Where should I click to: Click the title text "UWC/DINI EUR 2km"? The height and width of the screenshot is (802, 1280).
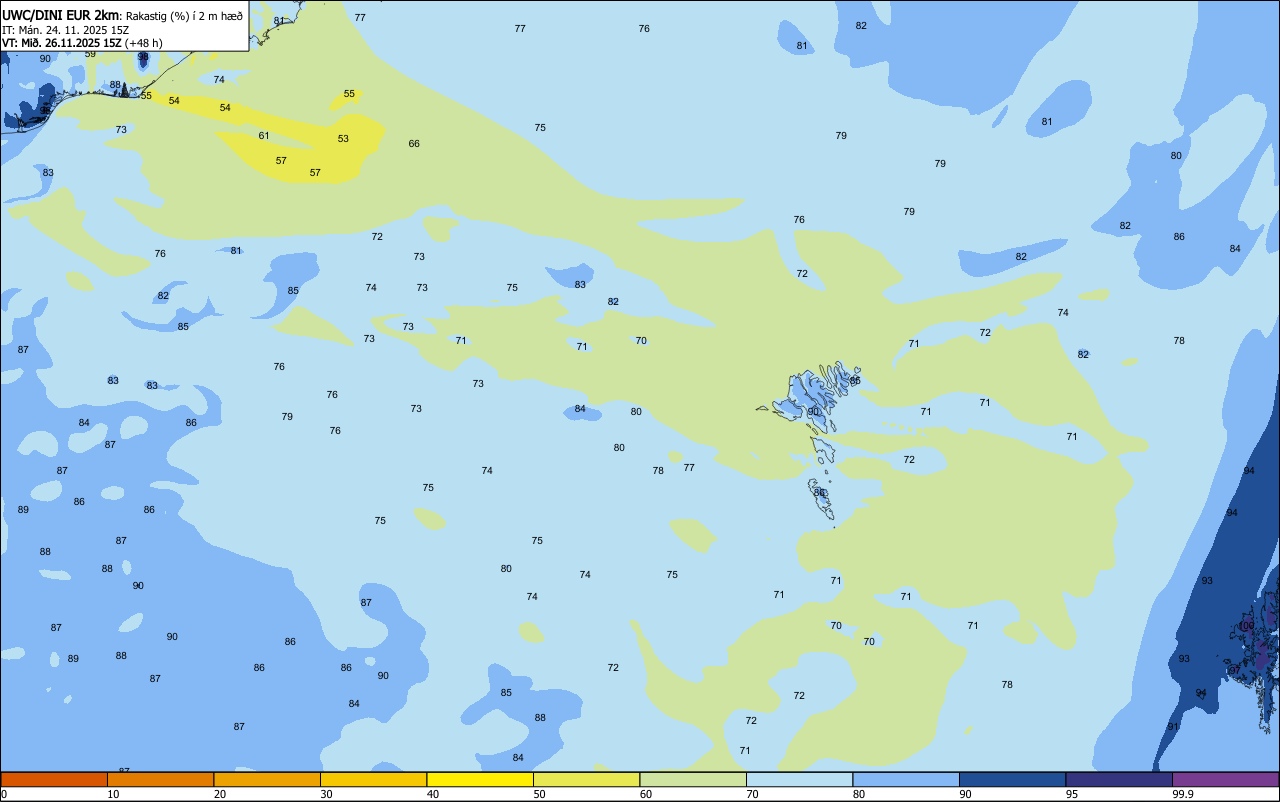[60, 14]
